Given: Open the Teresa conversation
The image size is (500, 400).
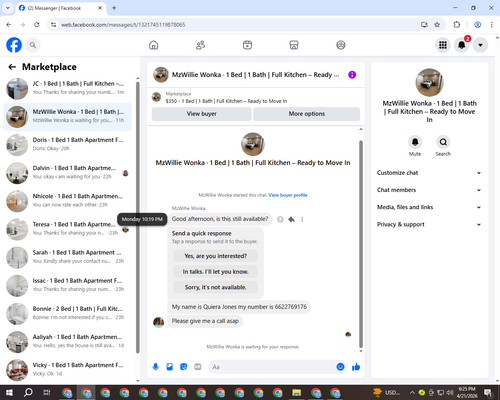Looking at the screenshot, I should pos(67,229).
